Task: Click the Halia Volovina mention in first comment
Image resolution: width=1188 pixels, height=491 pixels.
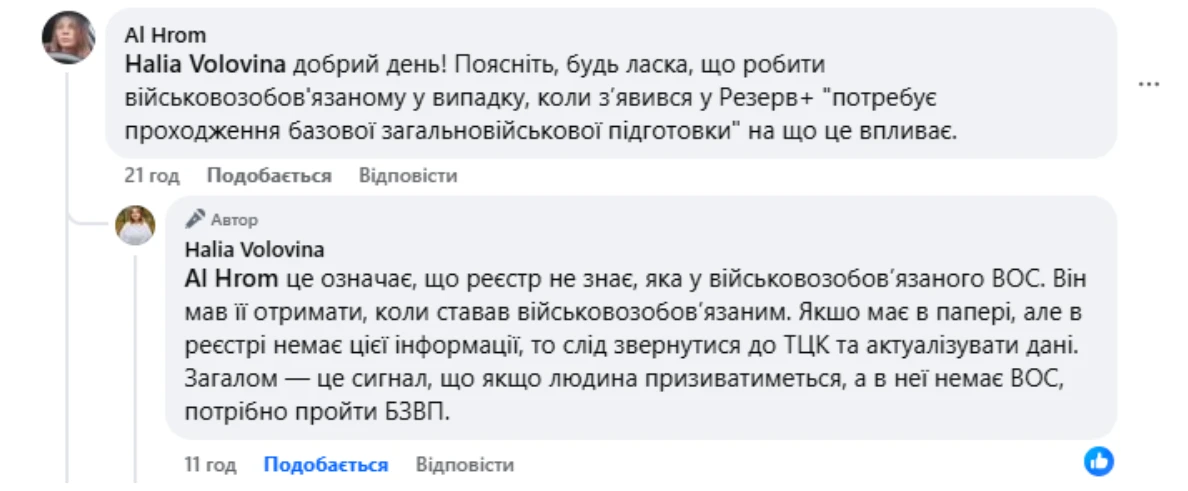Action: (205, 64)
